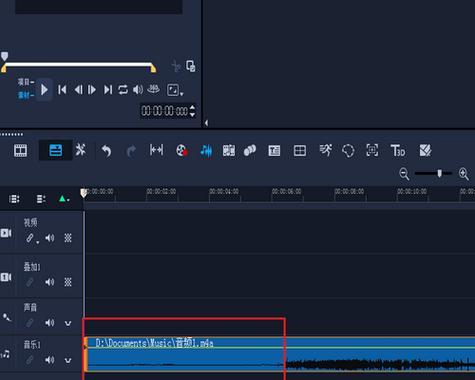
Task: Open the Motion Tracking circles icon
Action: click(250, 150)
